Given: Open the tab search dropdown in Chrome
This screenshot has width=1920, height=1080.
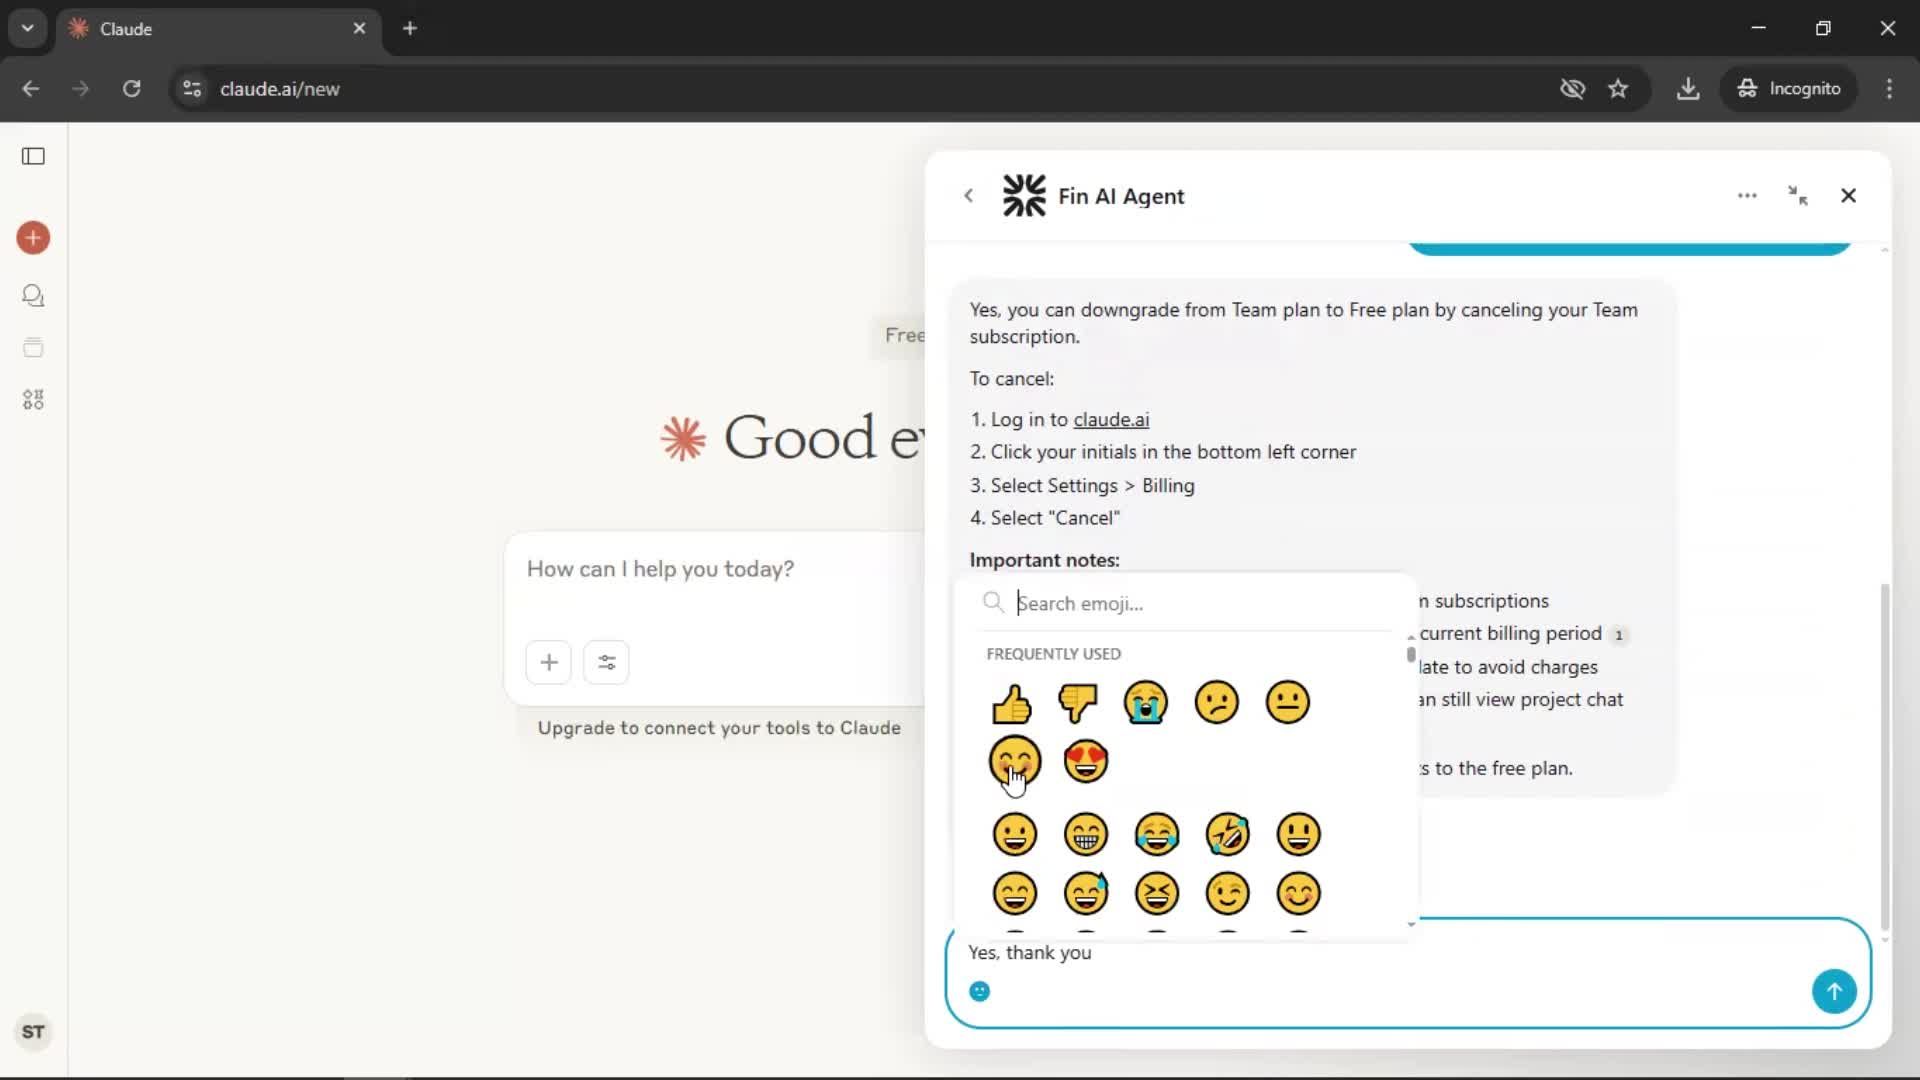Looking at the screenshot, I should 27,28.
